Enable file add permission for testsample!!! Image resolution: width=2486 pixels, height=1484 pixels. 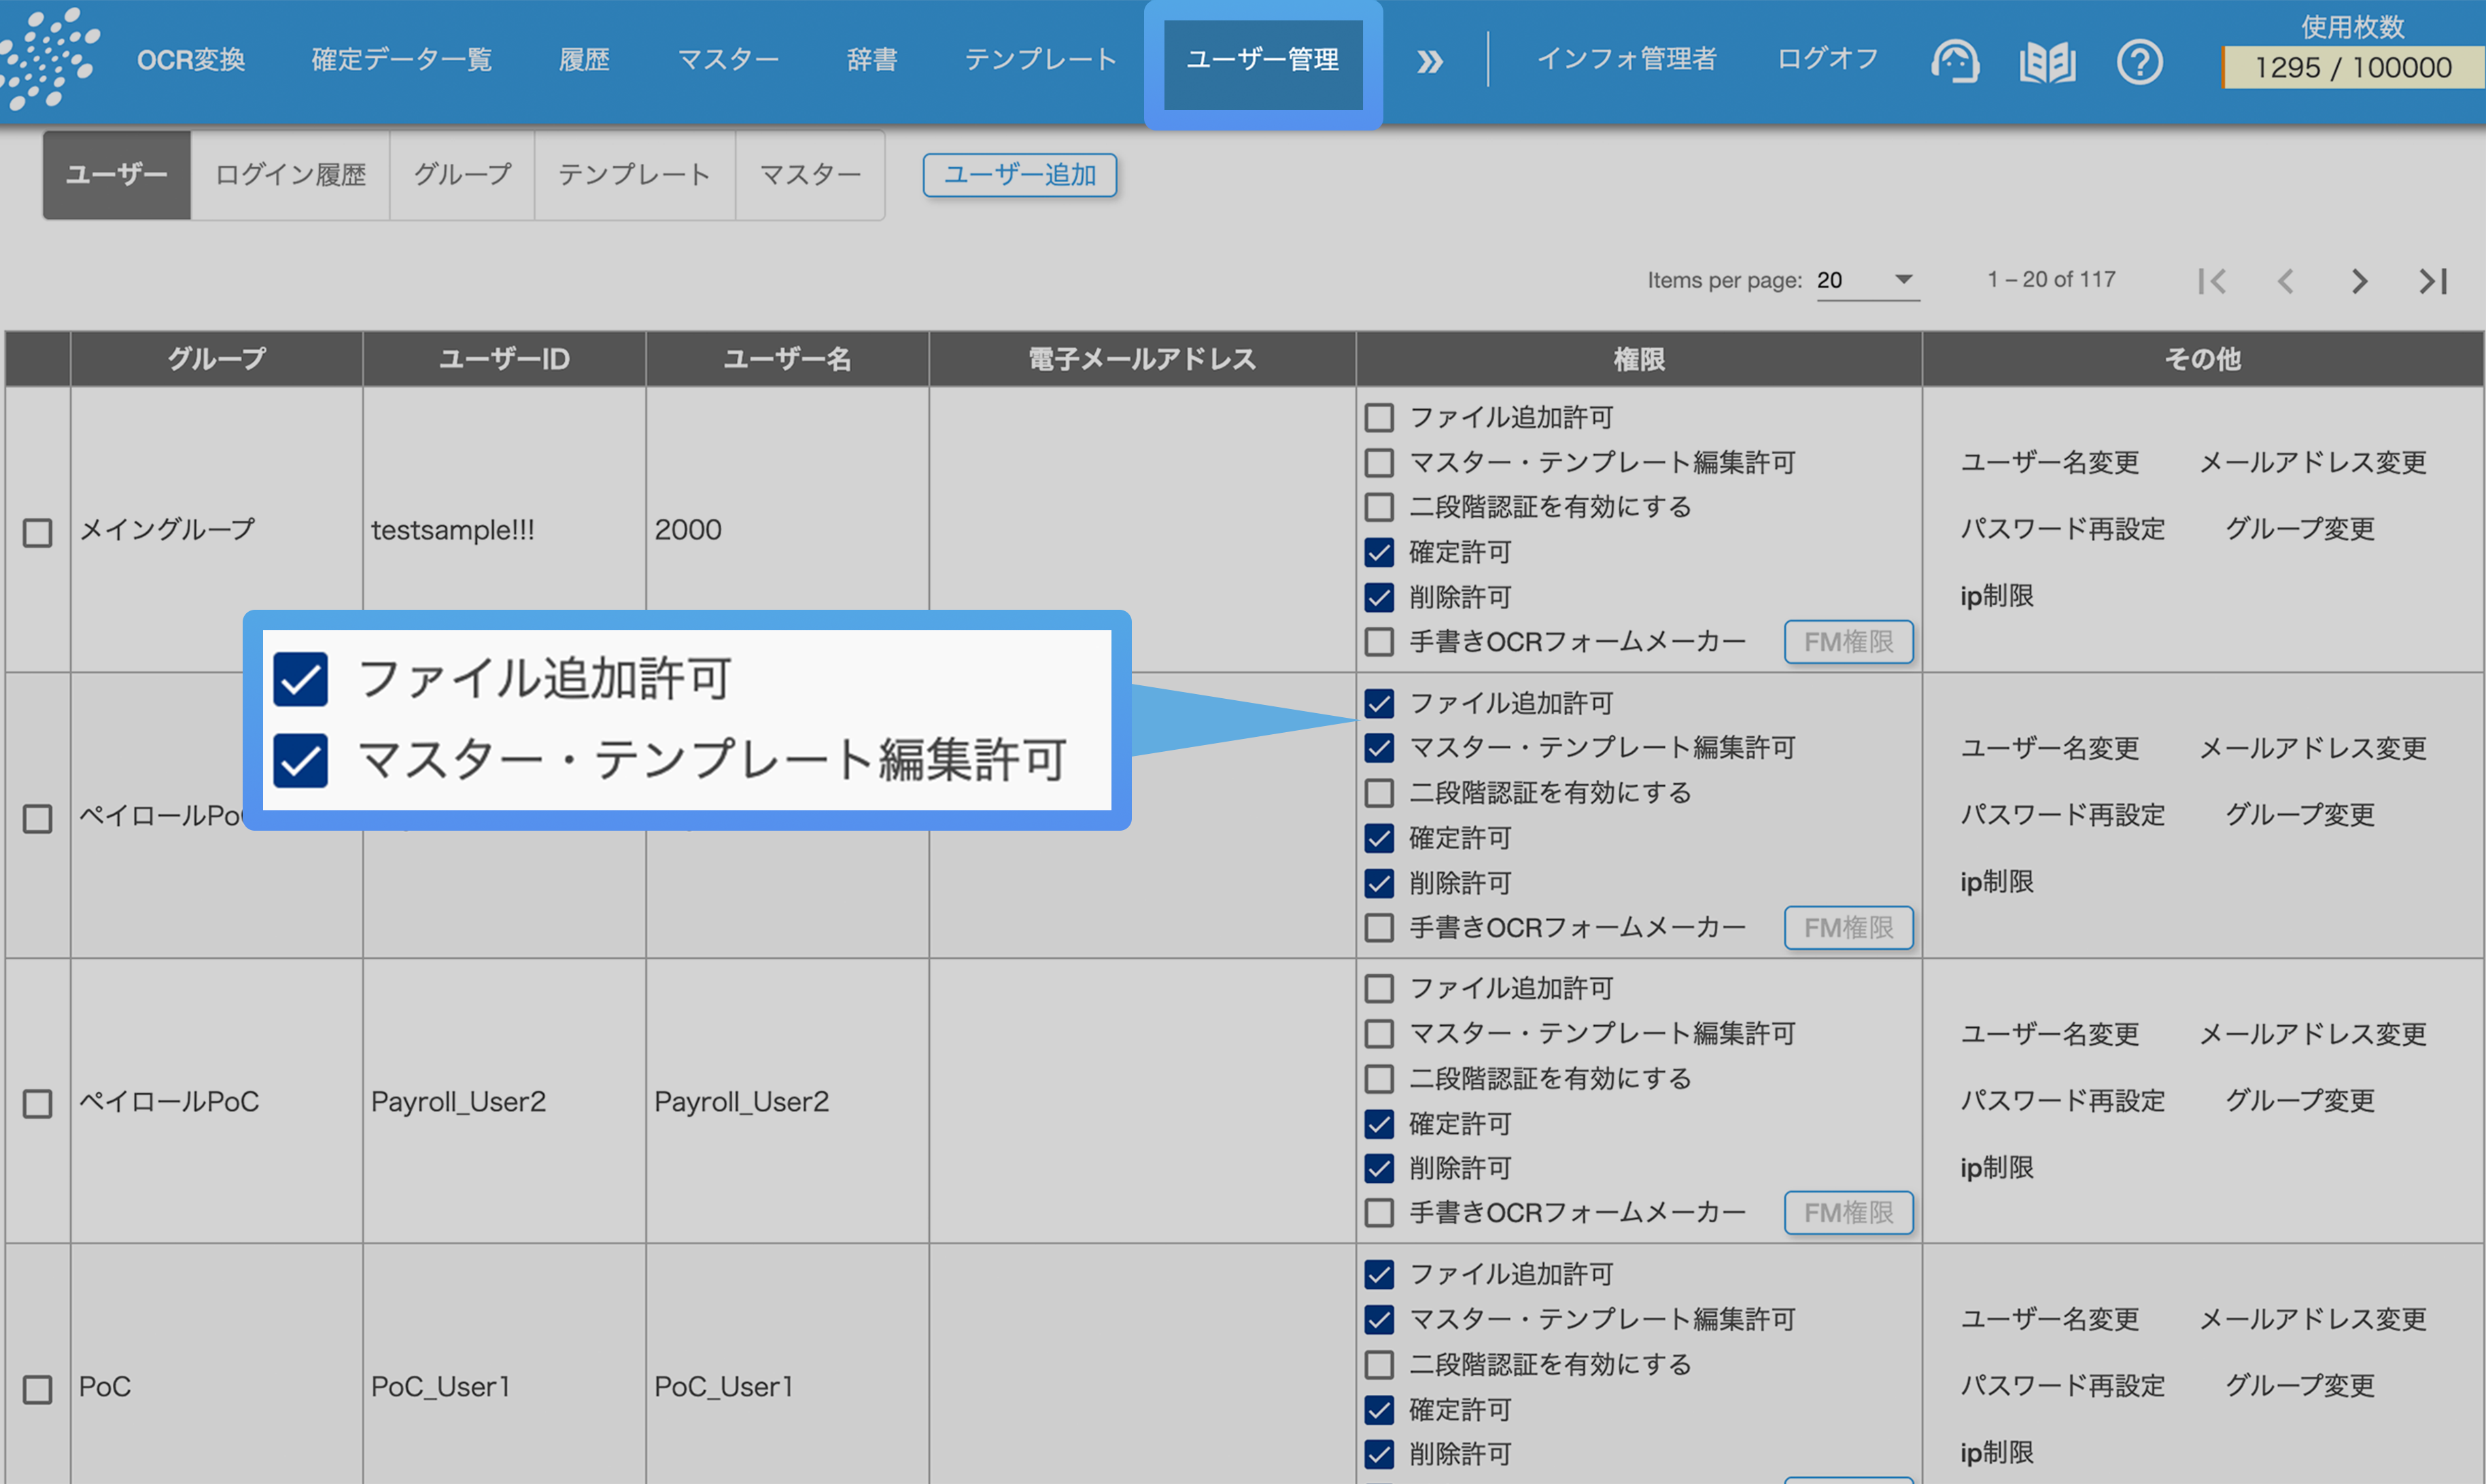pos(1379,417)
